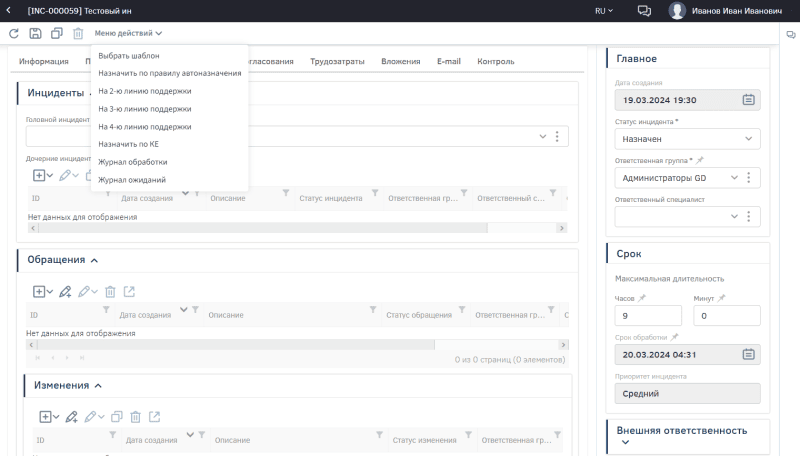Open the RU language selector
This screenshot has width=800, height=456.
[603, 11]
